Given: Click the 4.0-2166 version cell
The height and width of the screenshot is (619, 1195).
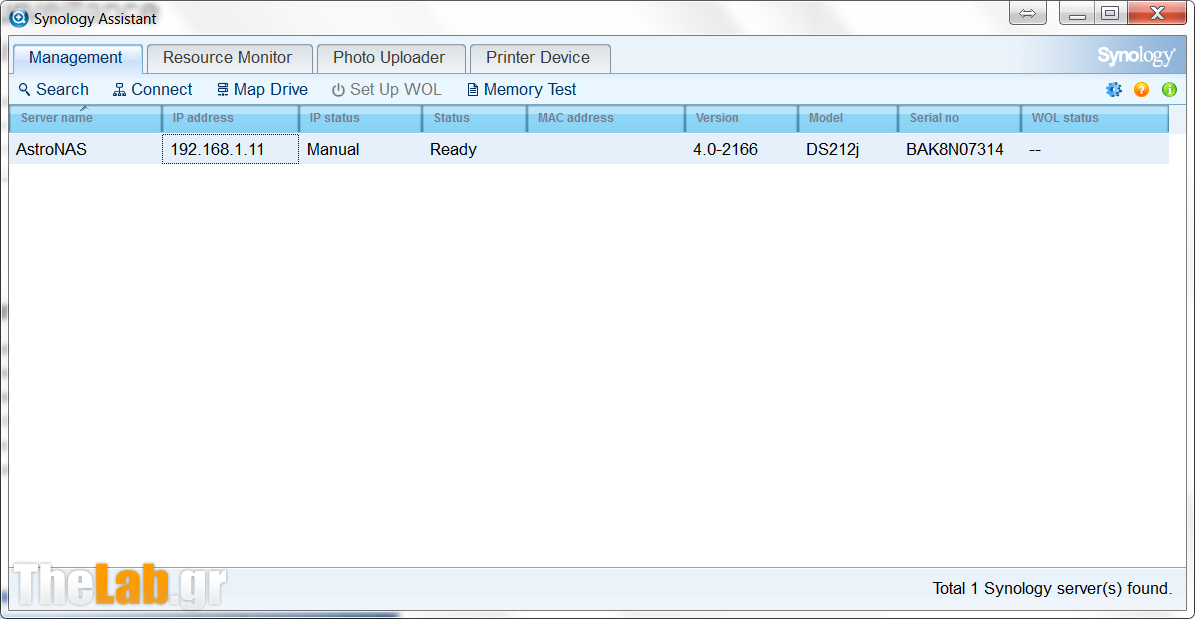Looking at the screenshot, I should 742,149.
